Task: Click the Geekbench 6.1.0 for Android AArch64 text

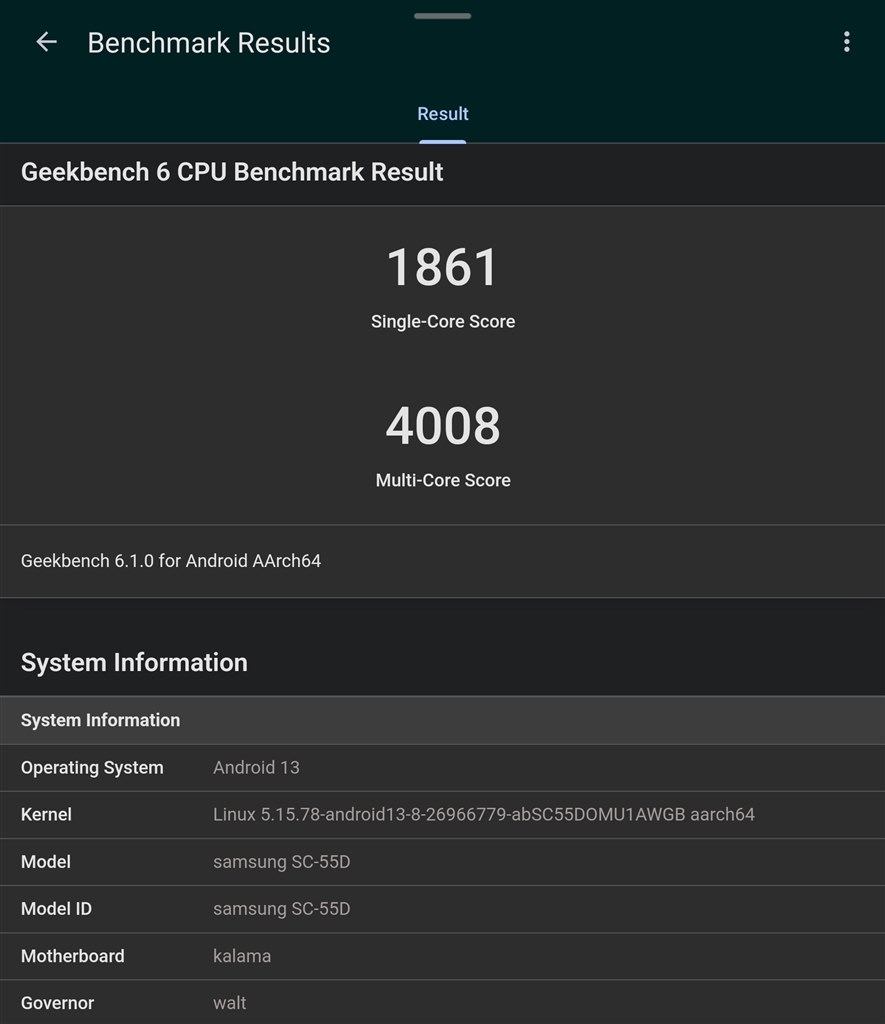Action: [x=171, y=561]
